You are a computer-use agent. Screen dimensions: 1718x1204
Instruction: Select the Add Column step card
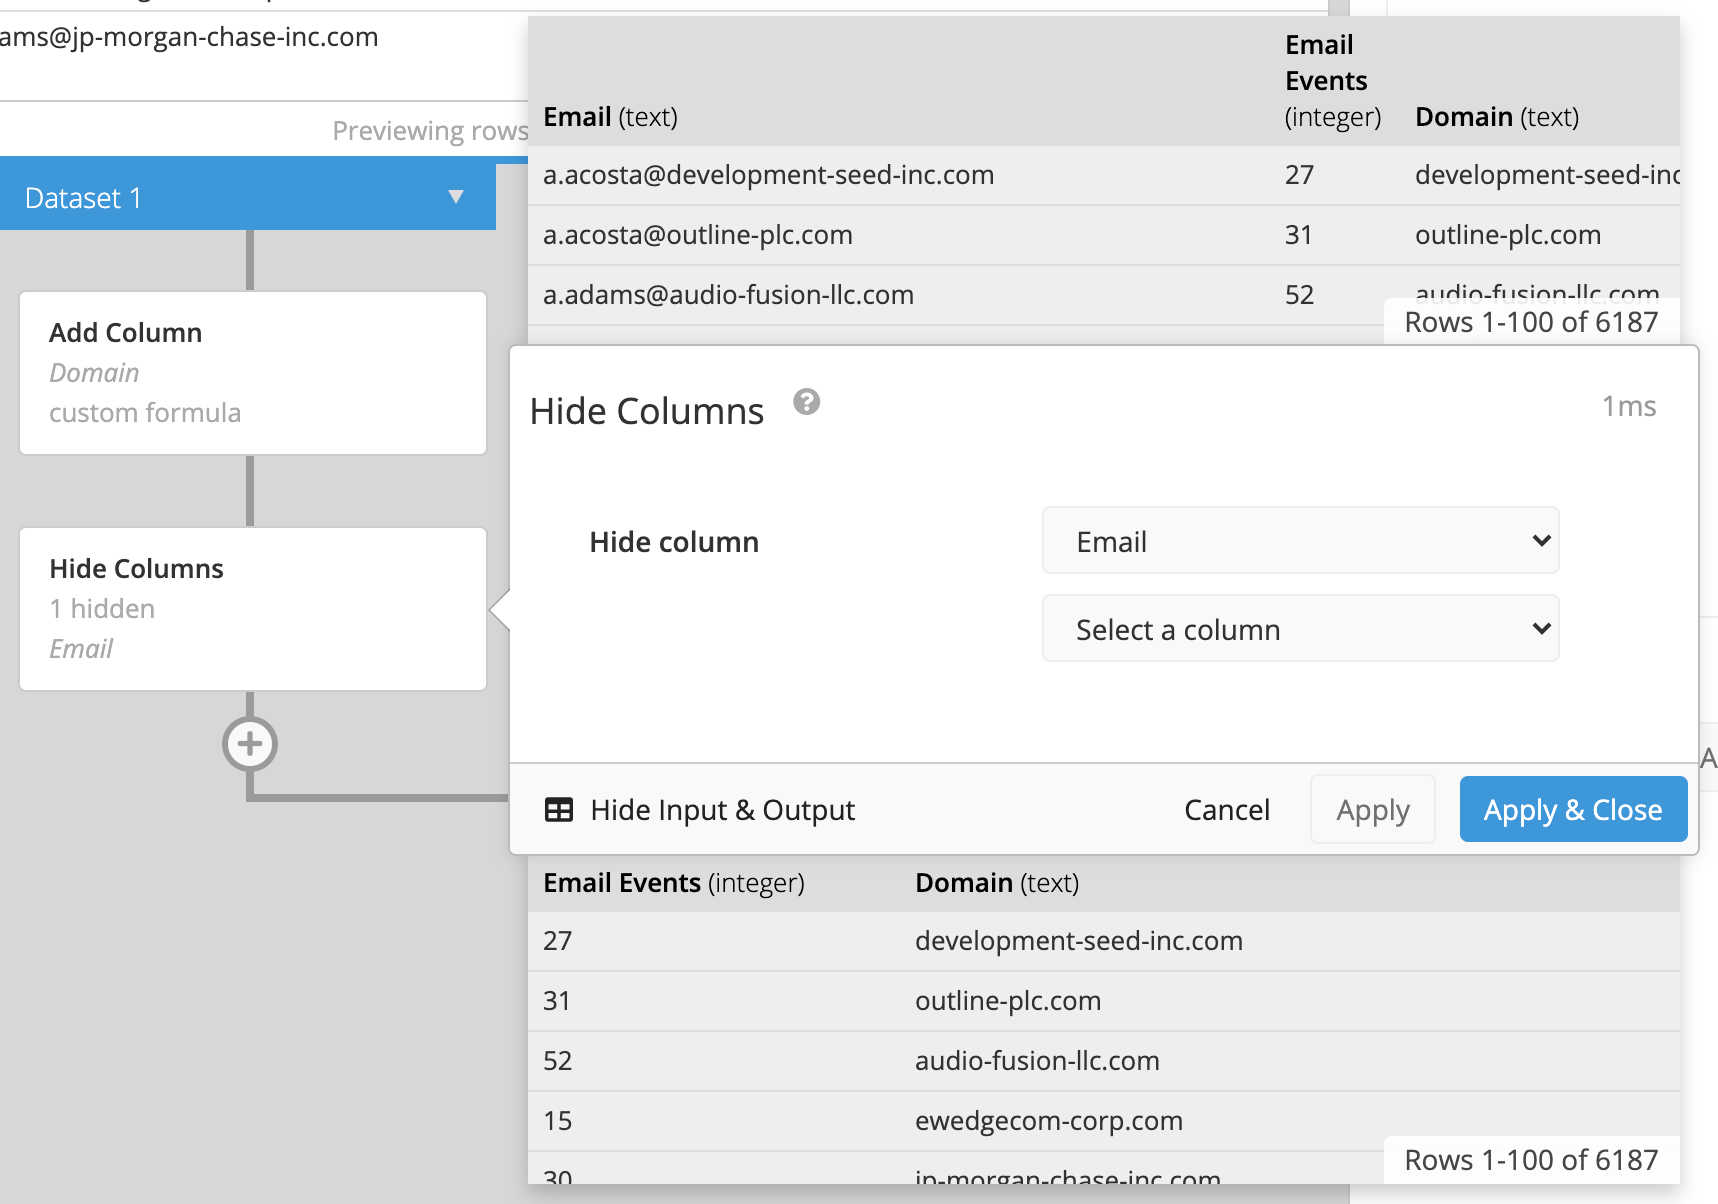(253, 373)
